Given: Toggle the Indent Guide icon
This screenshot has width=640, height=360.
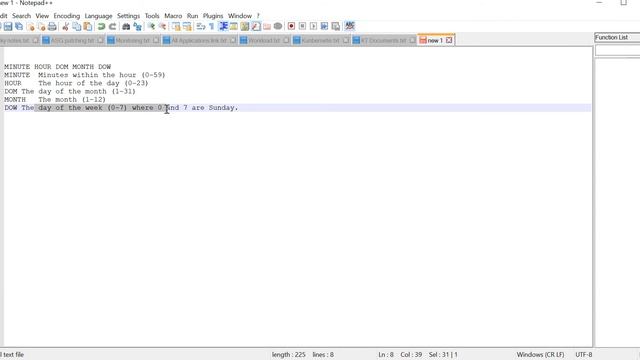Looking at the screenshot, I should (x=223, y=27).
